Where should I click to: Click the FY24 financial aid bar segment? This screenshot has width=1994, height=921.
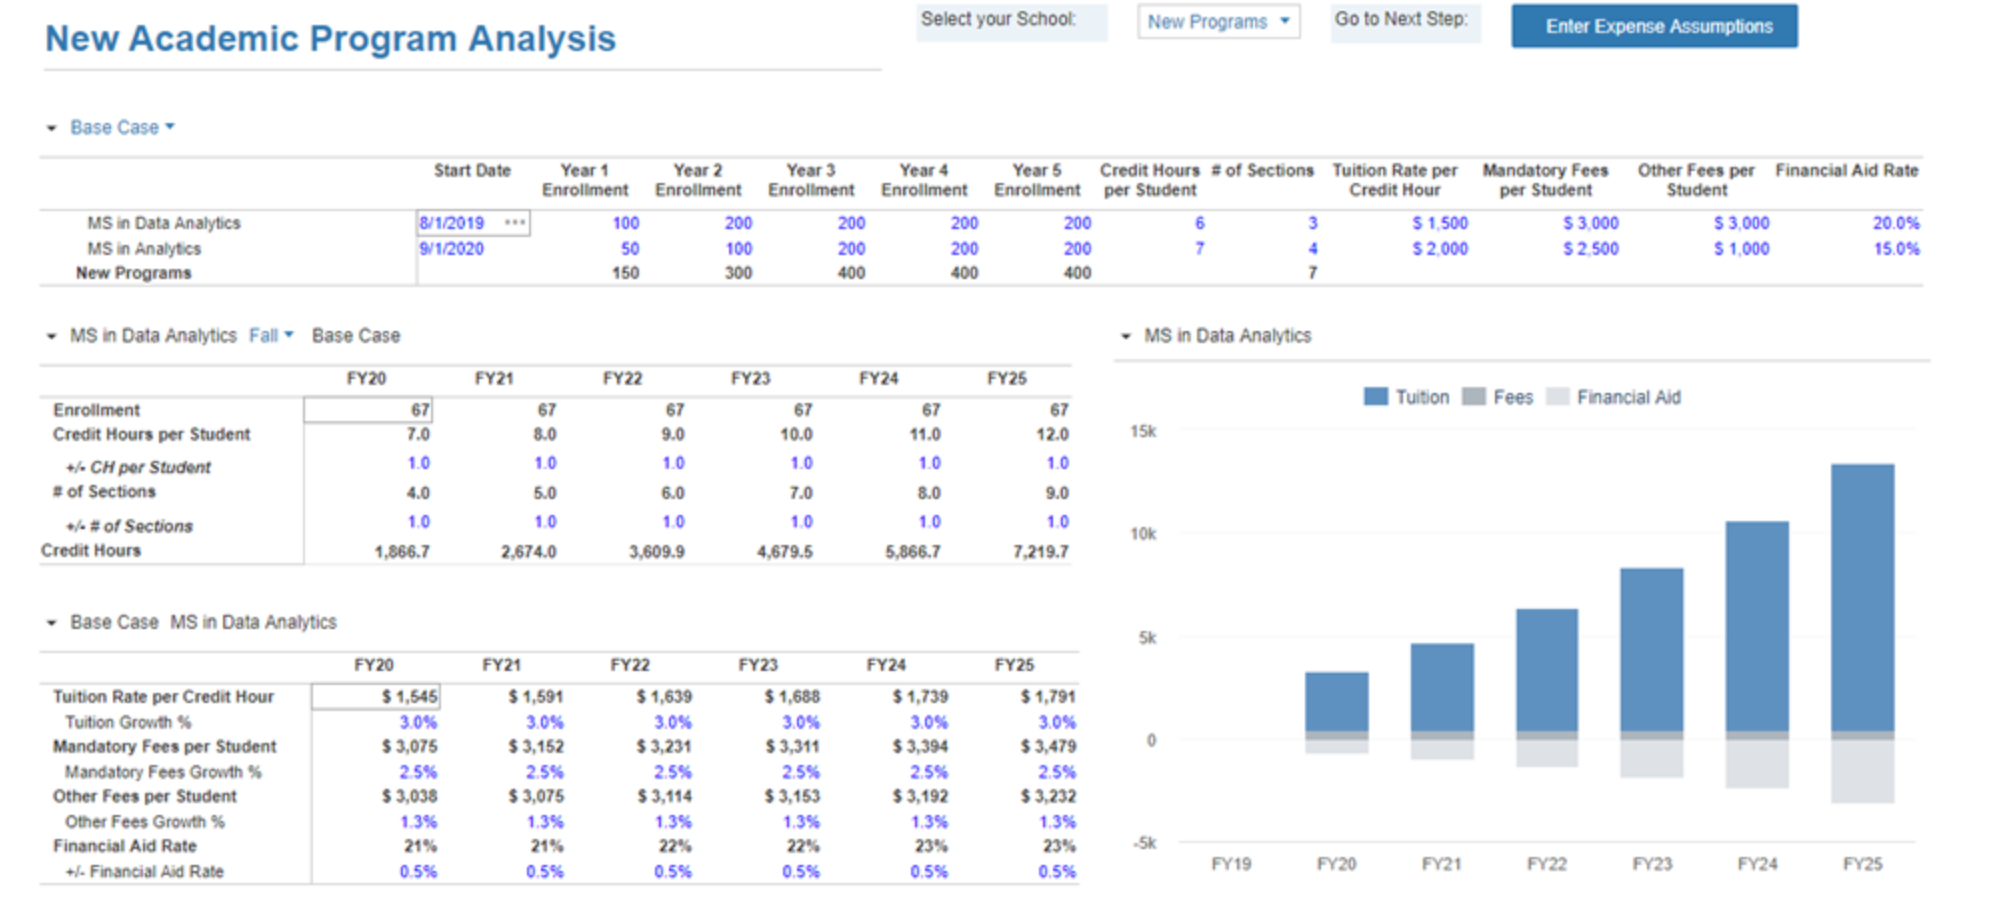tap(1757, 764)
